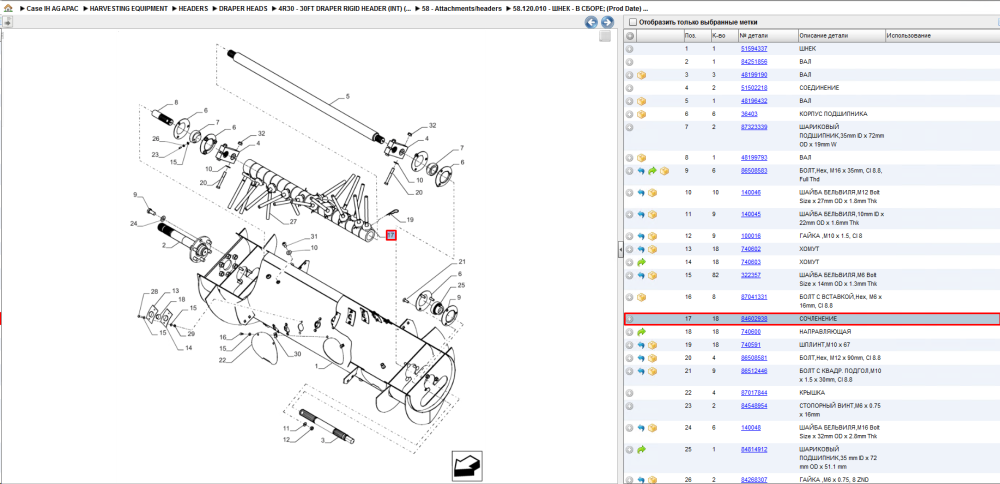Select callout 17 on the diagram
This screenshot has height=484, width=1000.
pos(391,235)
